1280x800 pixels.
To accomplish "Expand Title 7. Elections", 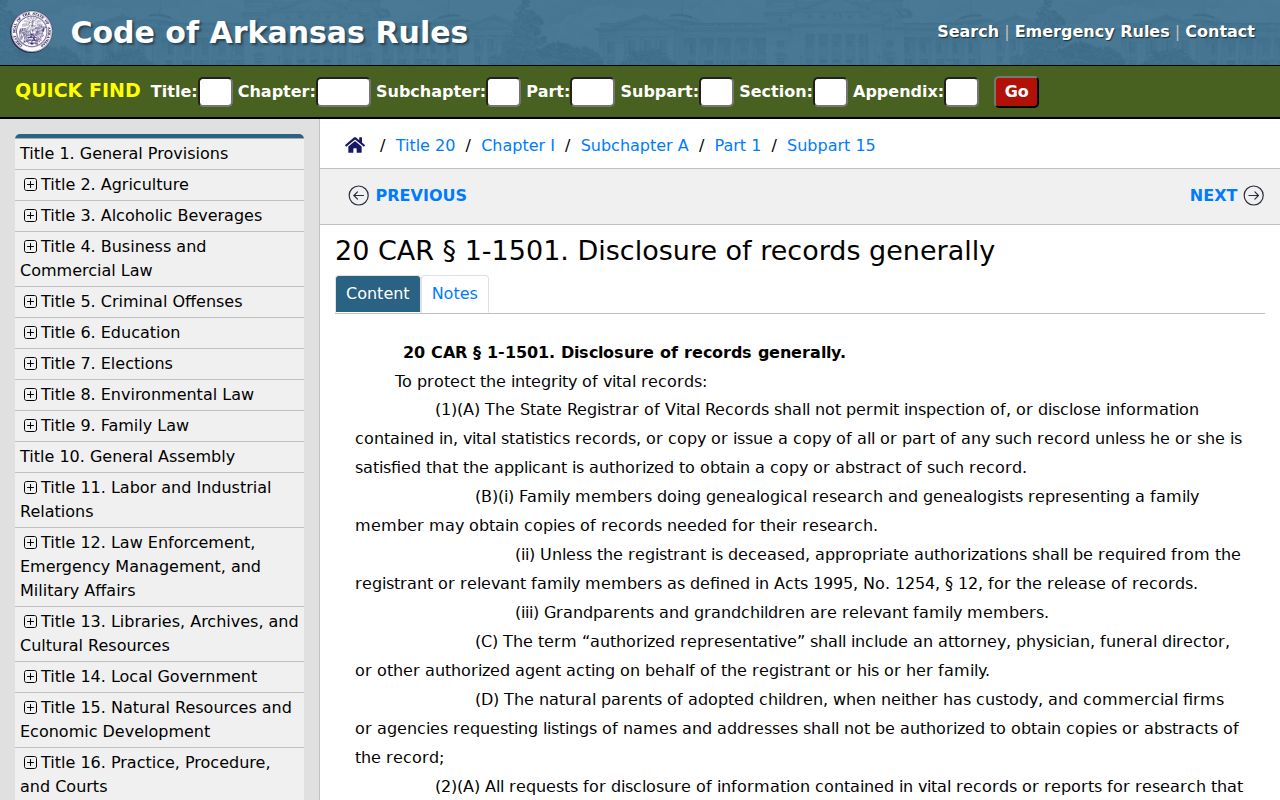I will click(30, 363).
